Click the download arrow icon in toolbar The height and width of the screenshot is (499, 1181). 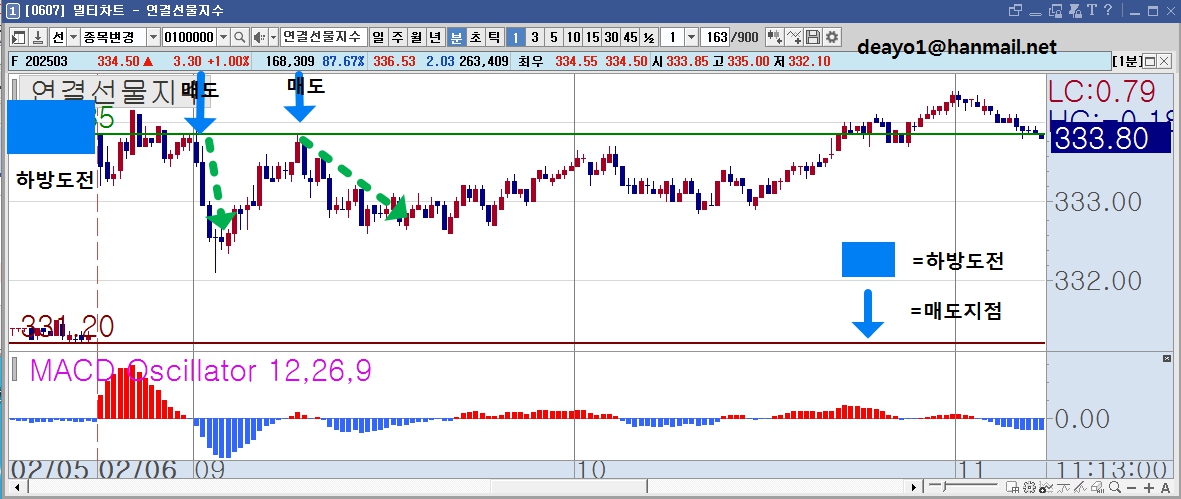tap(37, 38)
